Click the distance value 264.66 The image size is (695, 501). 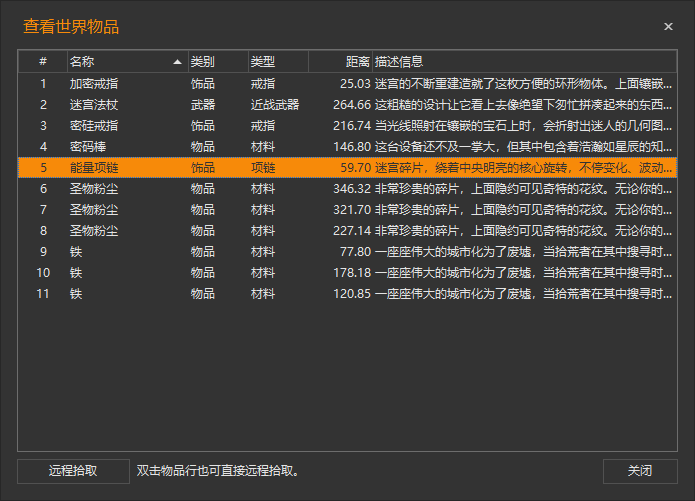tap(352, 105)
